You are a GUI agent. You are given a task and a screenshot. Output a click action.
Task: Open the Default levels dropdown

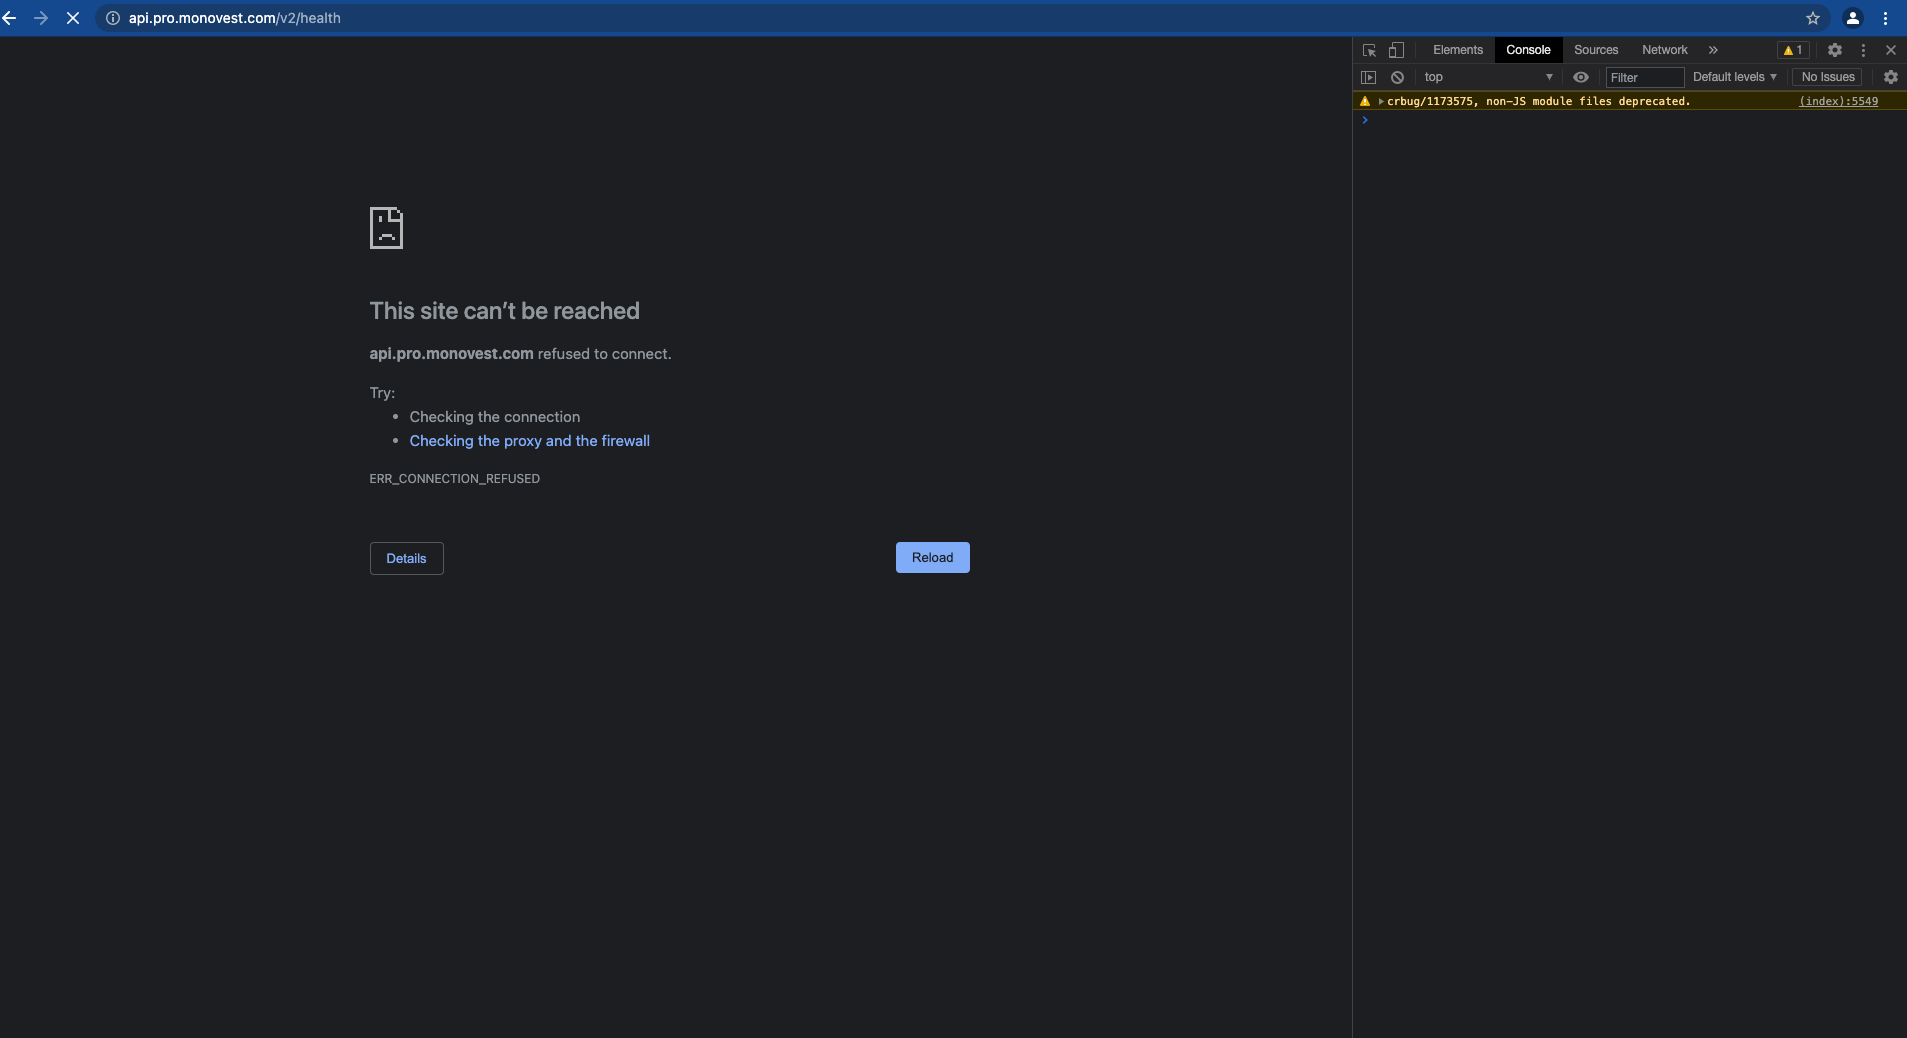1734,77
